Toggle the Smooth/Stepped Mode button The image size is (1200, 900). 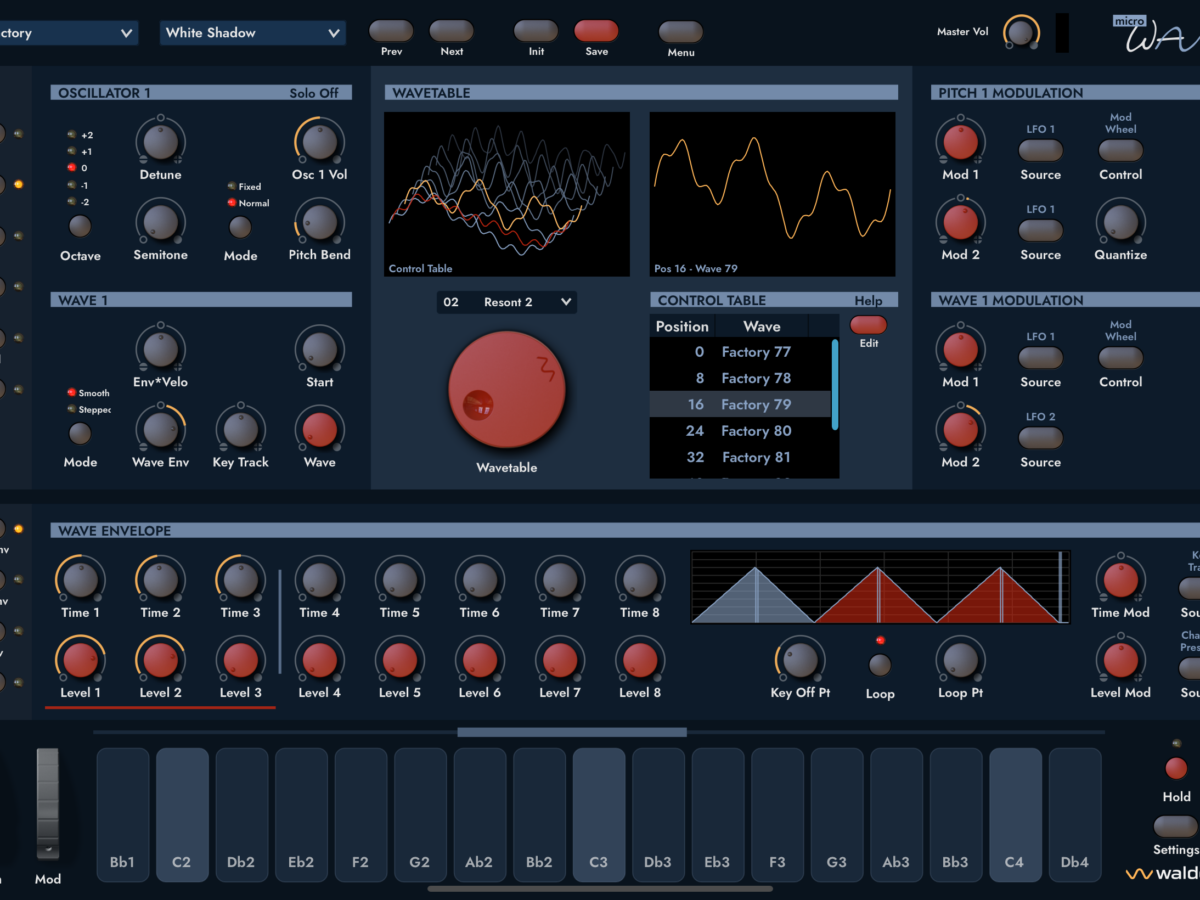80,434
